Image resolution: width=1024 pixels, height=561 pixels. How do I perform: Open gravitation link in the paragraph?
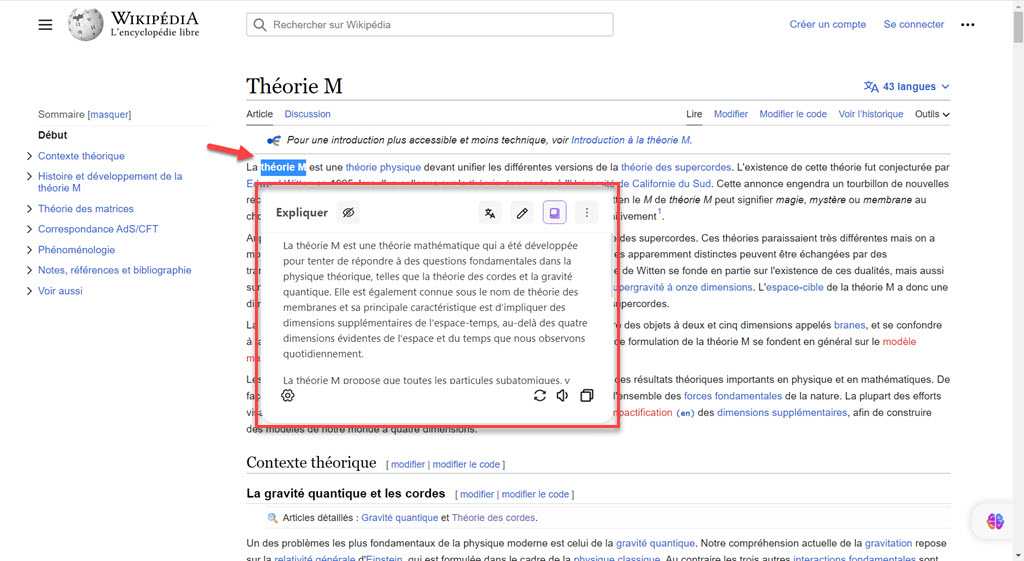point(888,543)
